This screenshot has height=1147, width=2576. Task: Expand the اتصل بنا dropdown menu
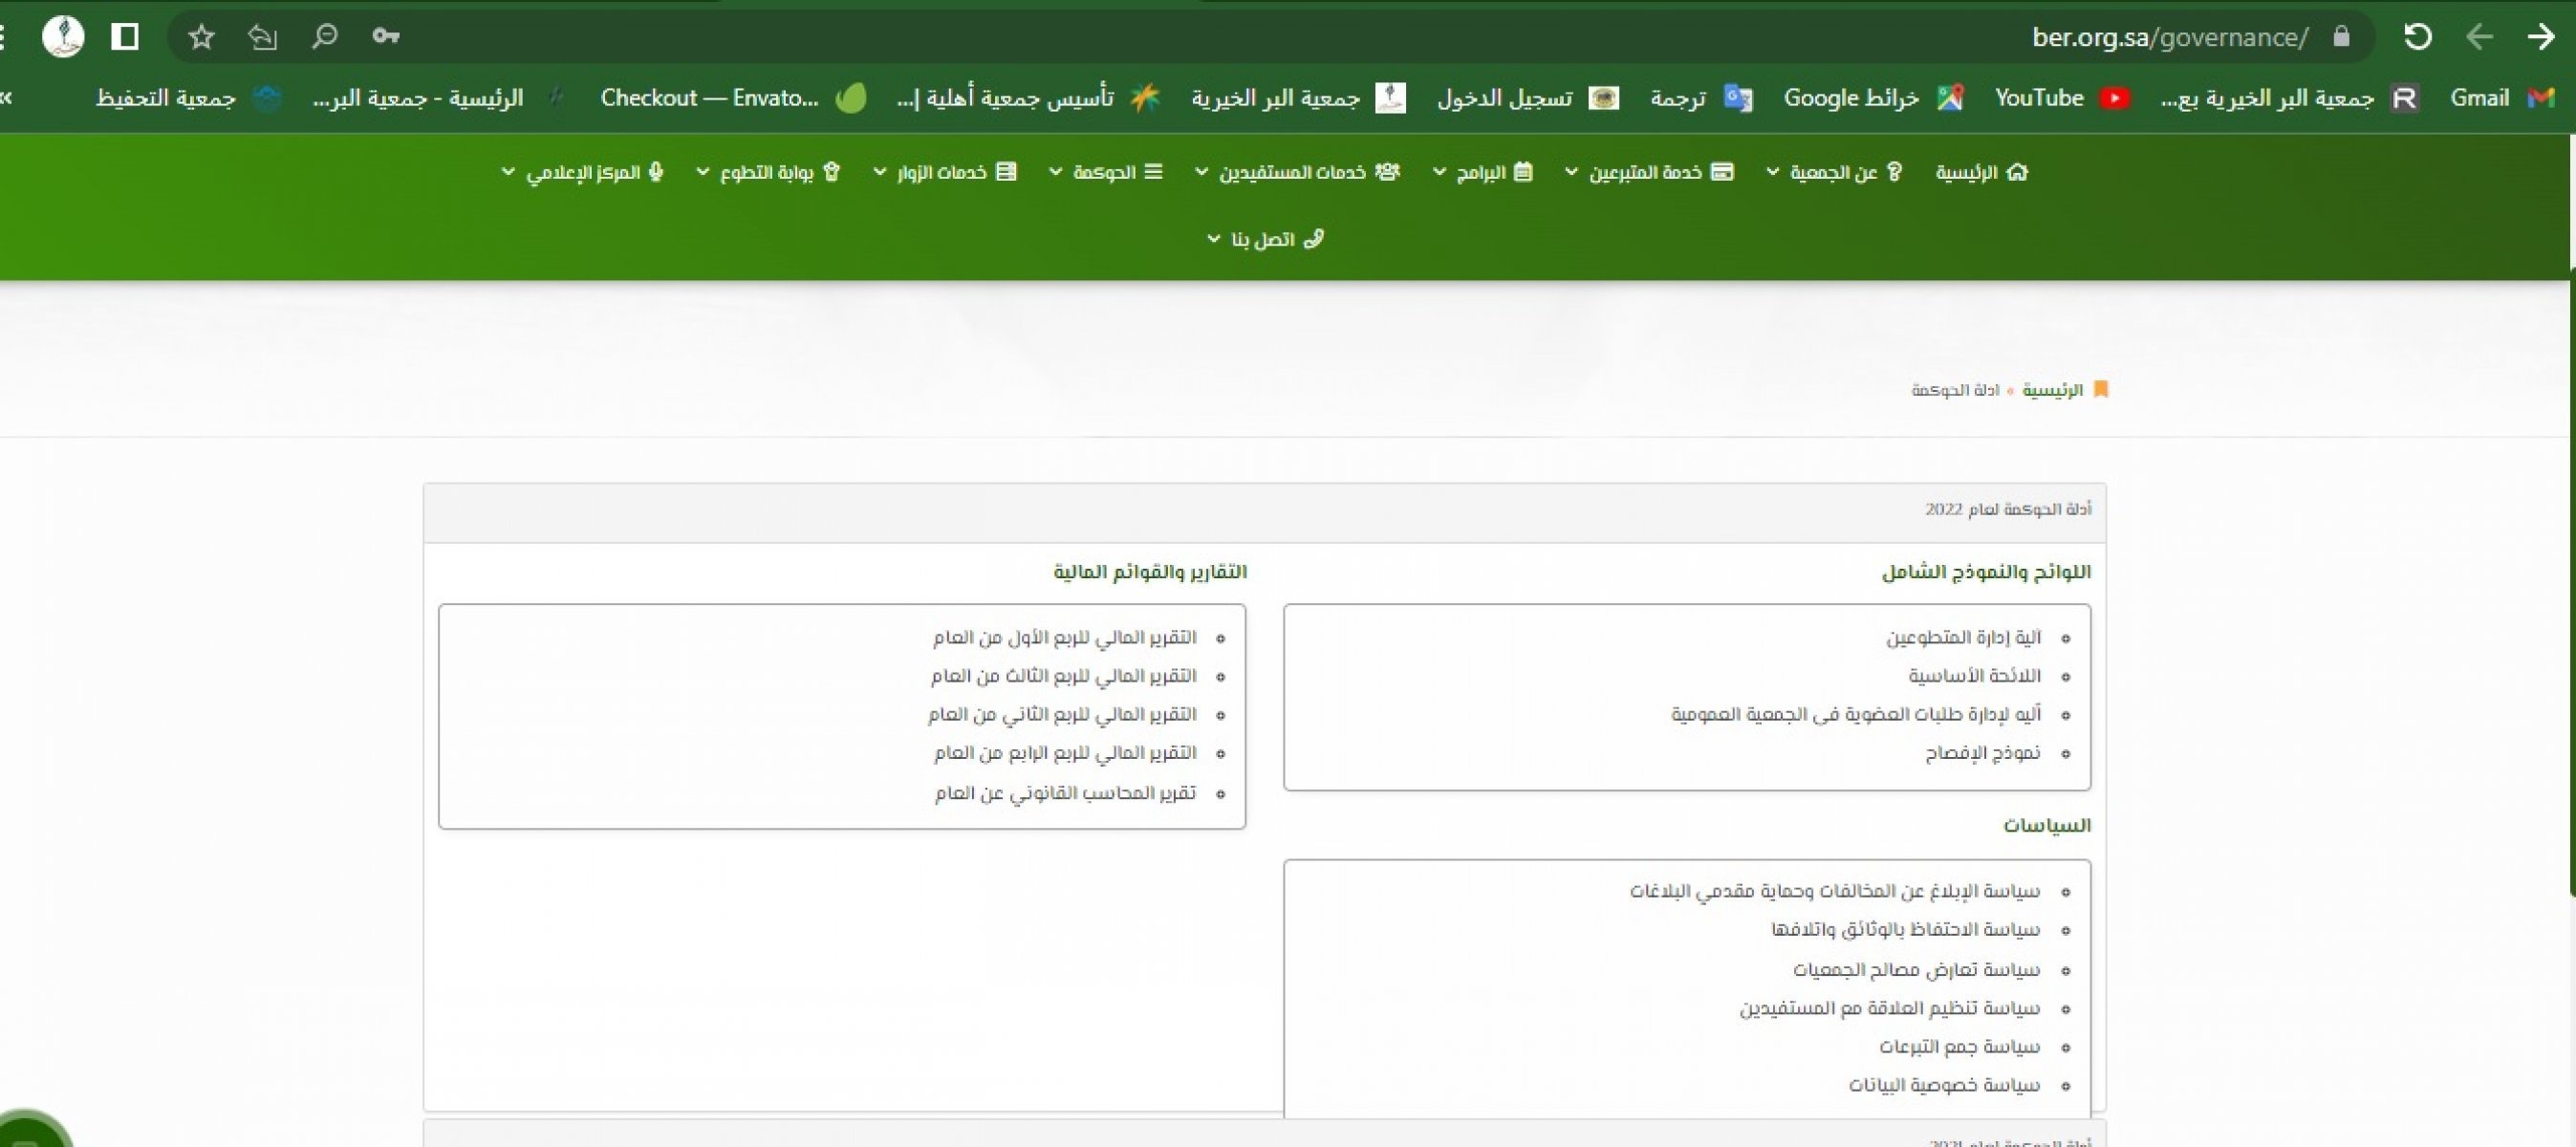[1265, 239]
